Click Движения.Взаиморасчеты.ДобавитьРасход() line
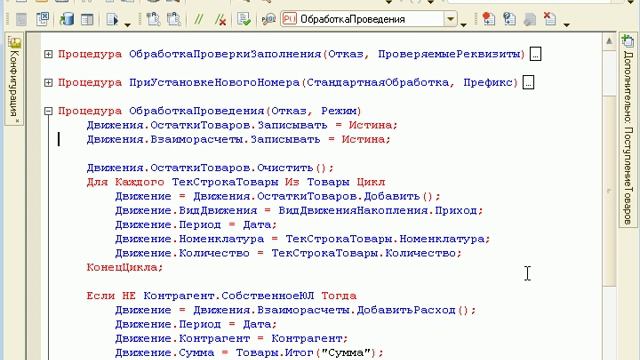 click(x=296, y=310)
